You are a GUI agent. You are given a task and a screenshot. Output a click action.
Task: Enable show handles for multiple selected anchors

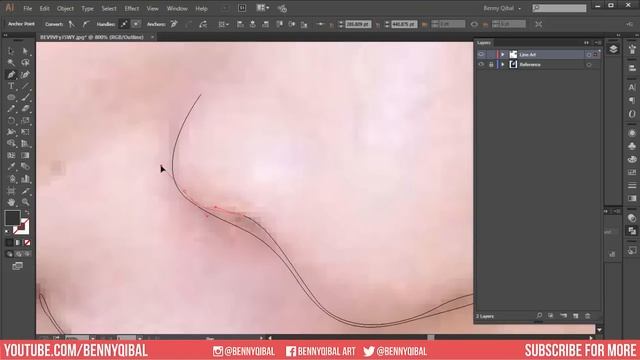(x=124, y=24)
